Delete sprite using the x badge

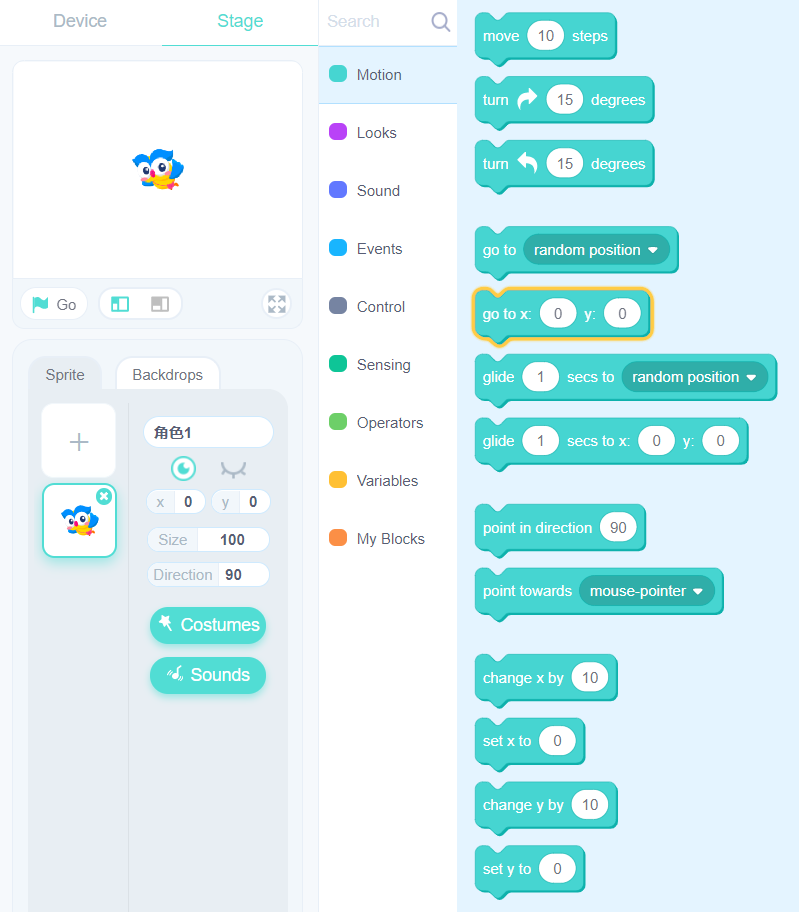(104, 496)
